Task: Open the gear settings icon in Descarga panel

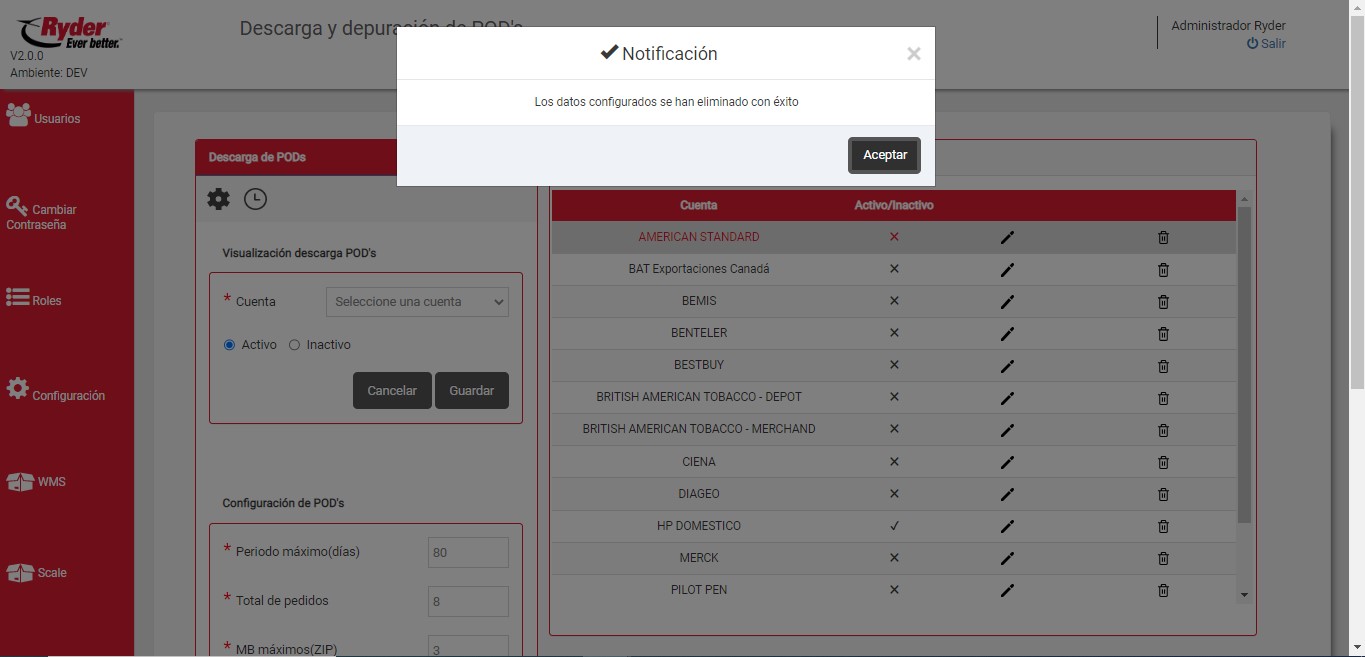Action: click(x=218, y=199)
